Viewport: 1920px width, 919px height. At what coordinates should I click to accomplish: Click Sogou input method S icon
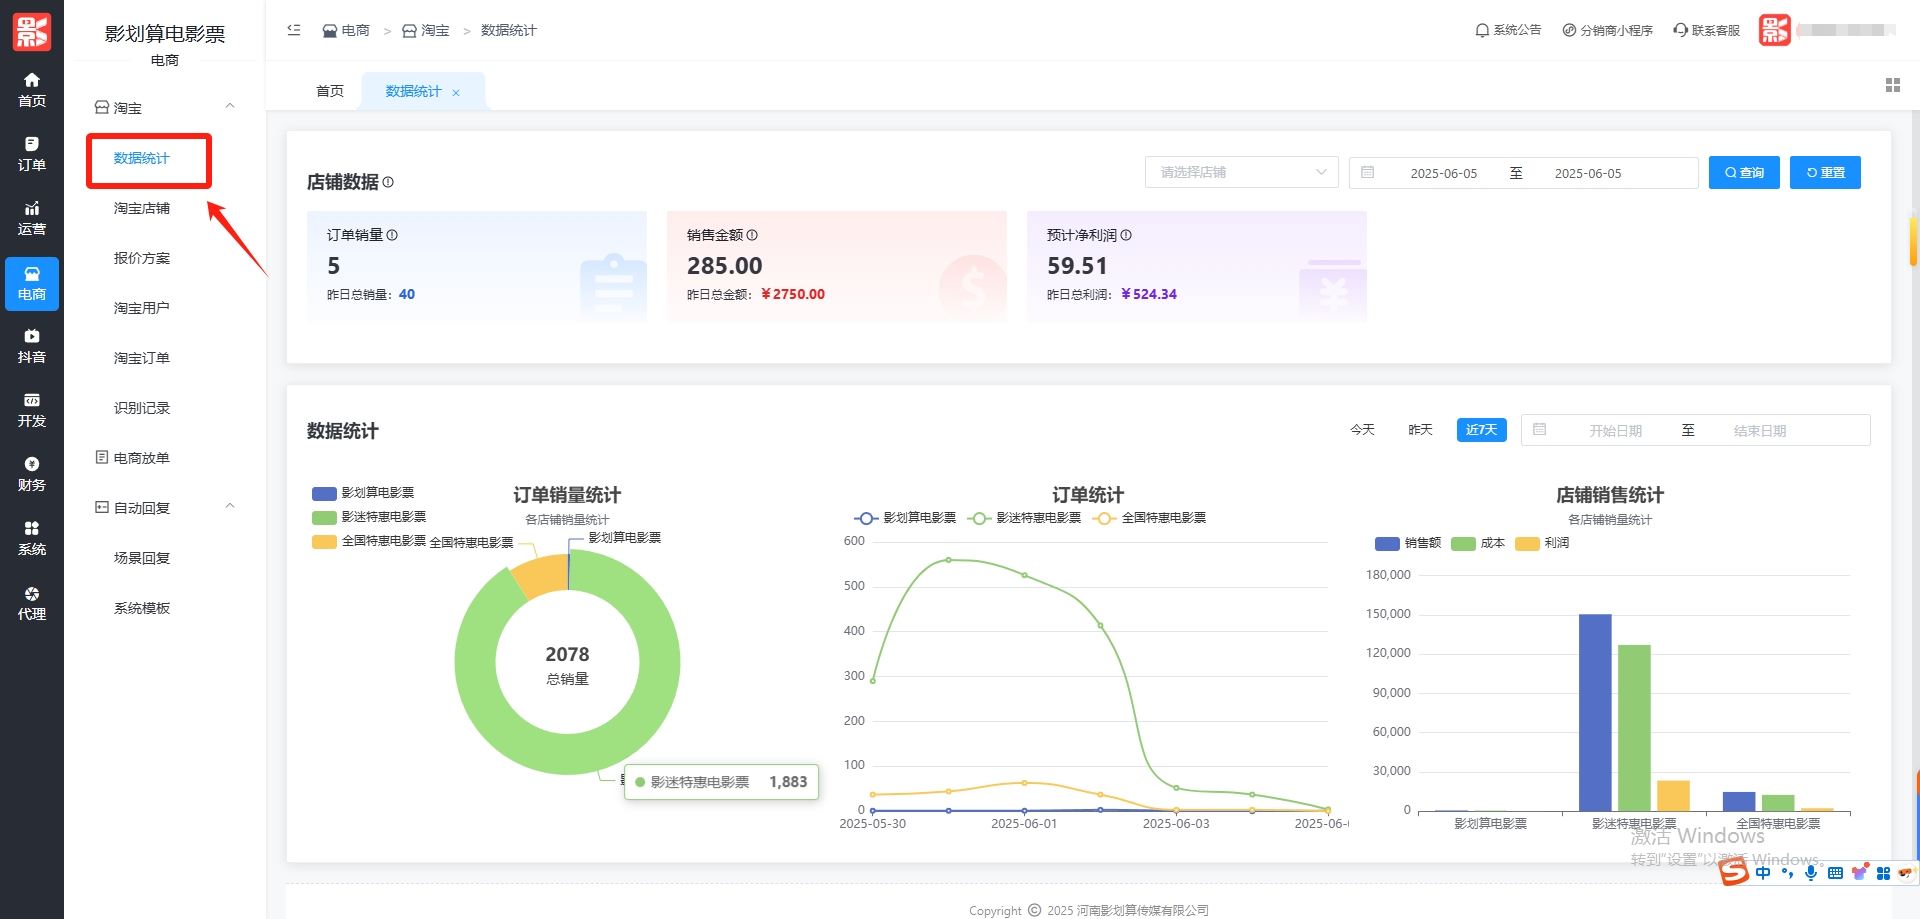[x=1734, y=873]
